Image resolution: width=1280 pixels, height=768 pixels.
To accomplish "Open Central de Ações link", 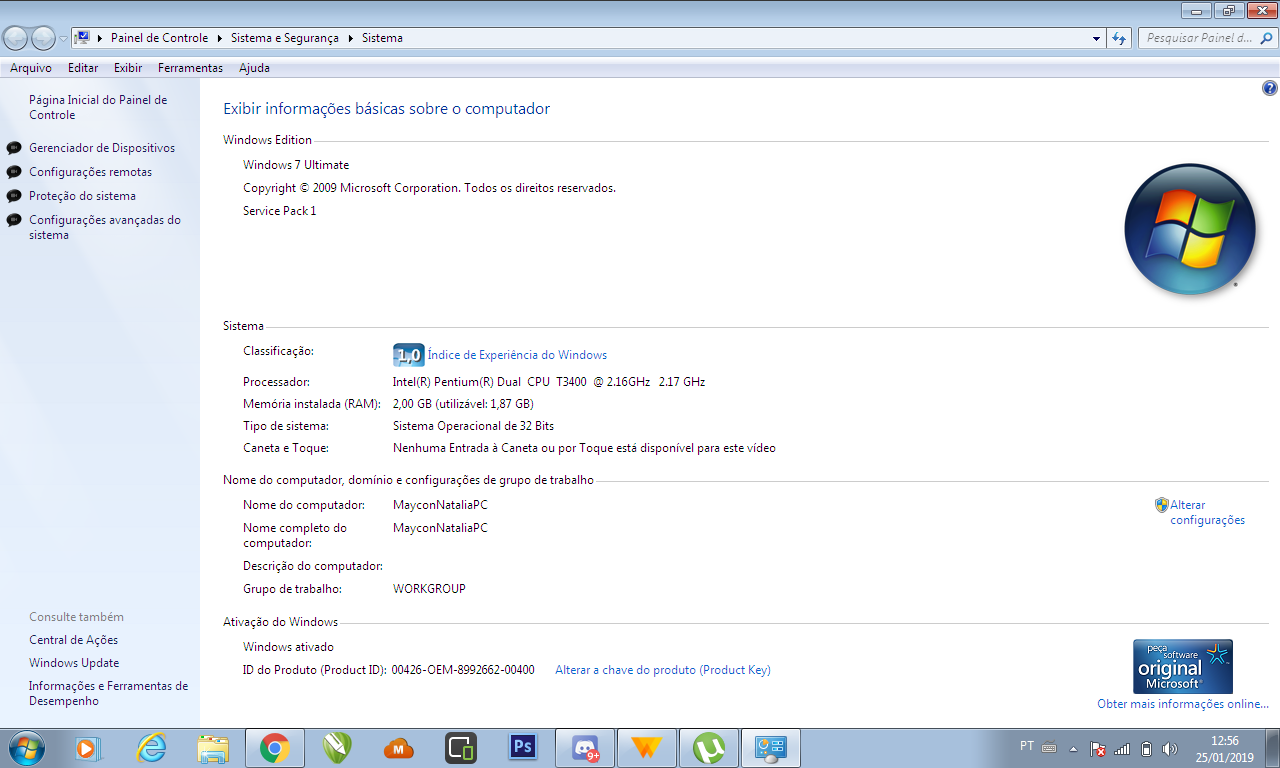I will (x=73, y=640).
